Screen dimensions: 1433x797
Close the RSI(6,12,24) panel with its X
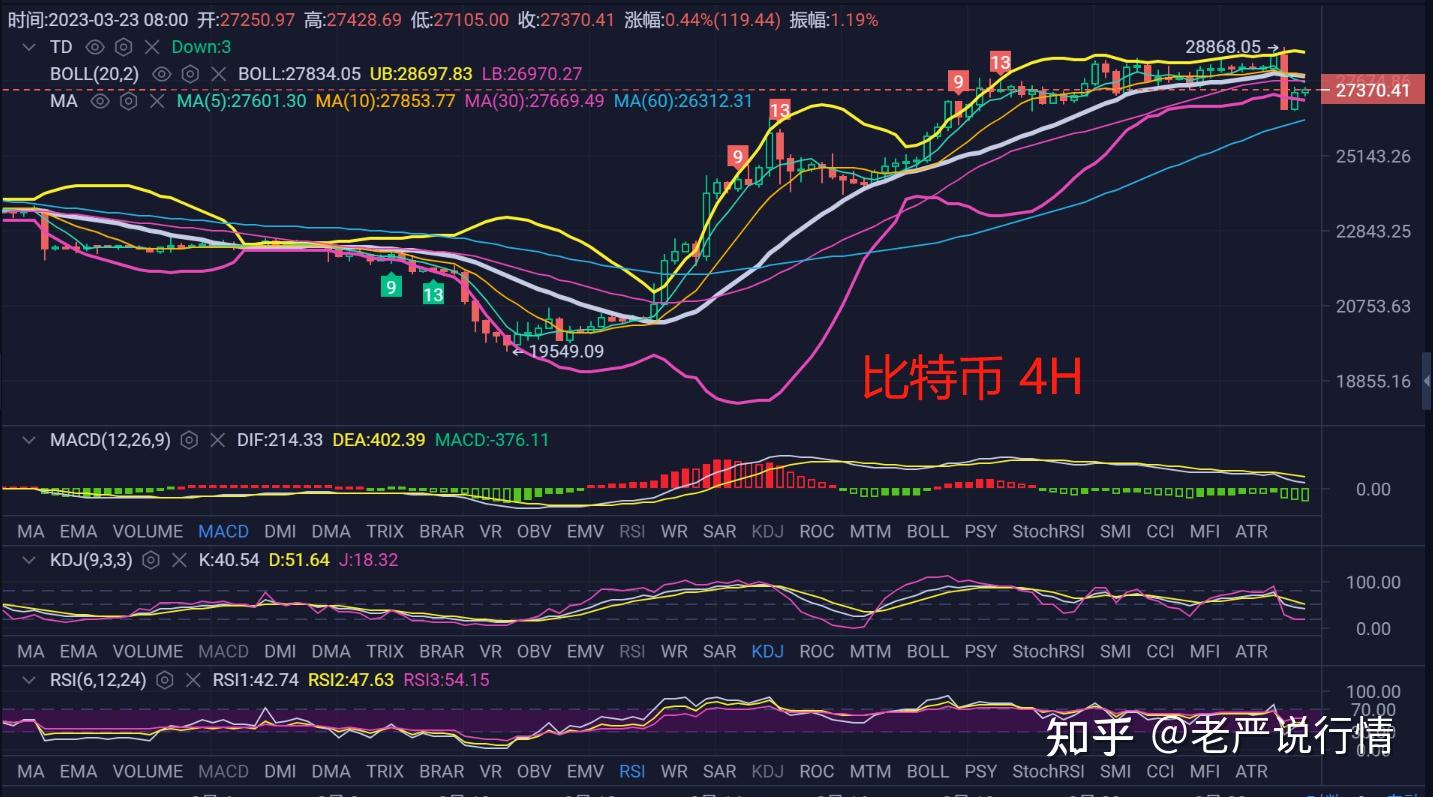coord(193,680)
